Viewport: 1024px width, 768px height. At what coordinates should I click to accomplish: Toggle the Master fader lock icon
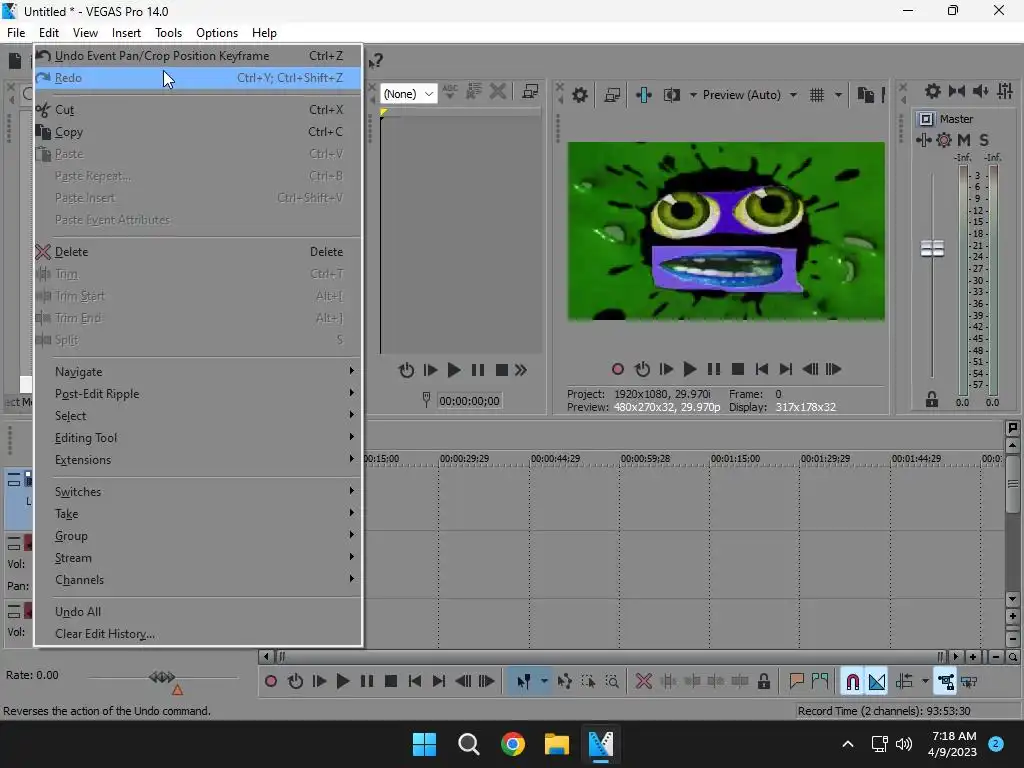click(932, 400)
